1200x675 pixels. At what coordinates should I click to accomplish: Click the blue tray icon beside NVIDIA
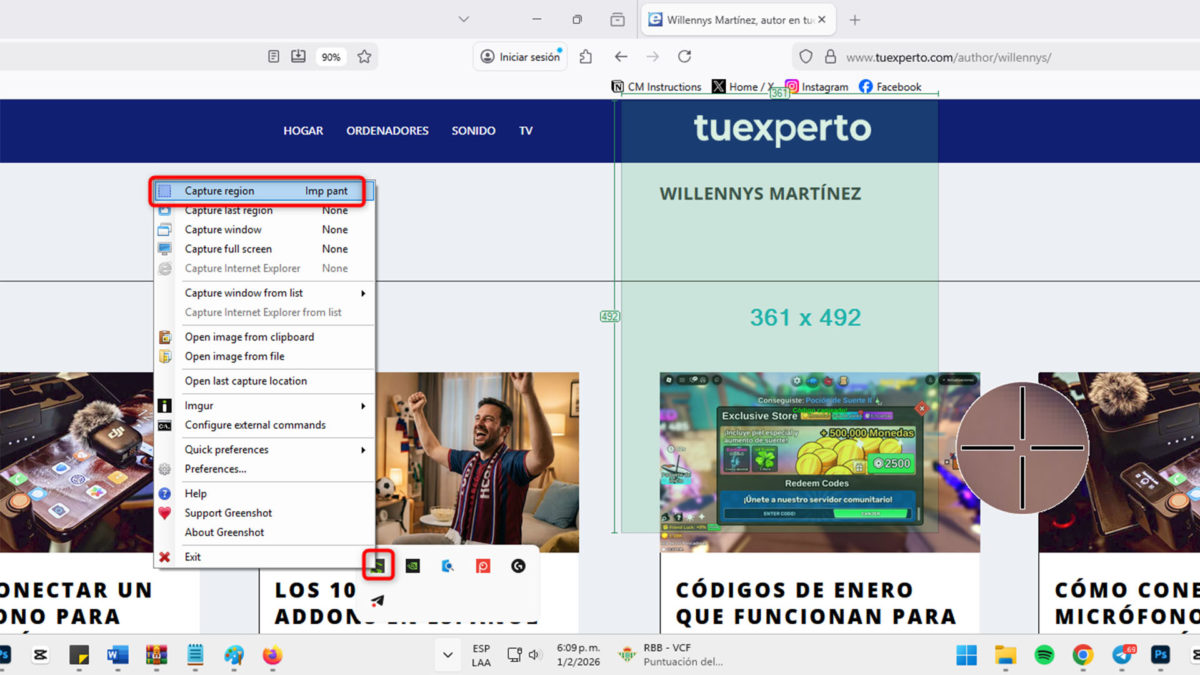448,566
